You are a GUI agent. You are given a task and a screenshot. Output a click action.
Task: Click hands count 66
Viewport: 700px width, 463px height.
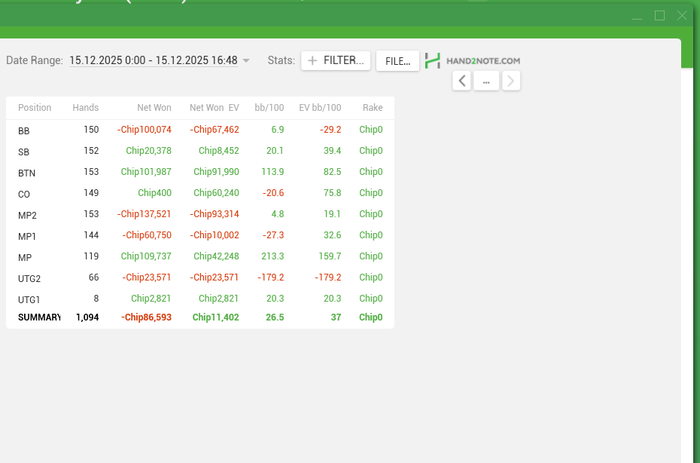[93, 277]
